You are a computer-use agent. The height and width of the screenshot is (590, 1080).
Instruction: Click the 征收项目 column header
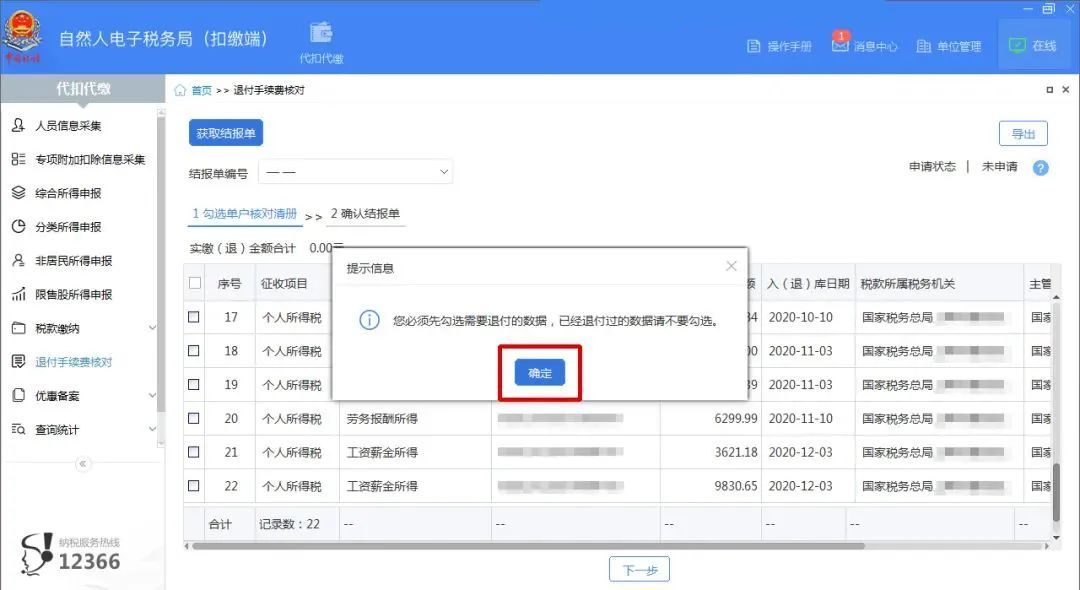coord(296,284)
